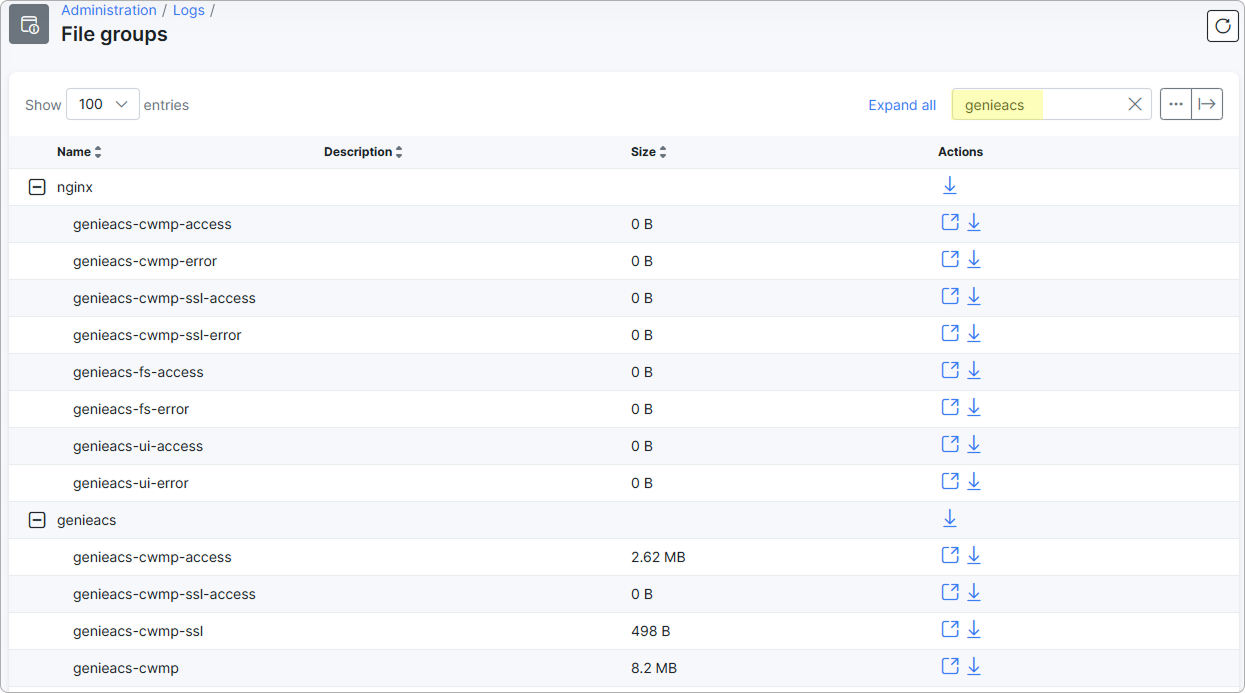Viewport: 1245px width, 693px height.
Task: Sort table by Name column
Action: (x=79, y=152)
